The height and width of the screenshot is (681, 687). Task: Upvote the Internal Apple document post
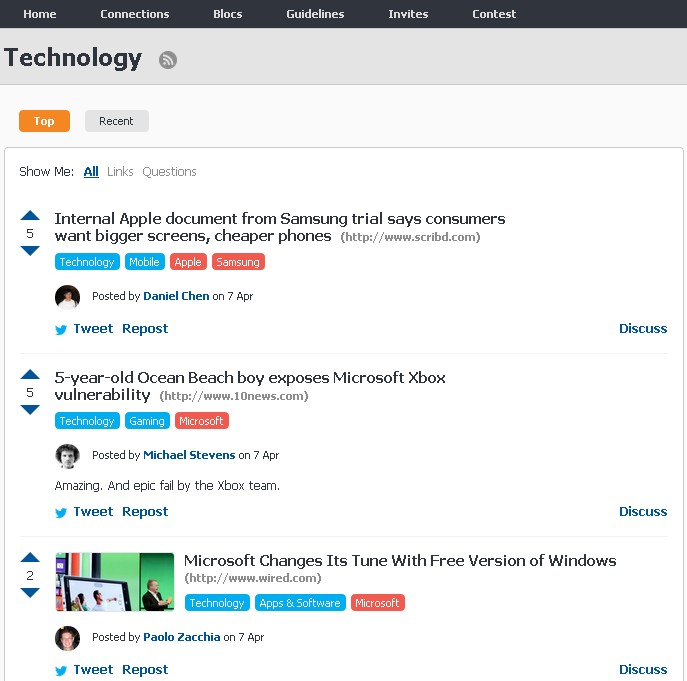[x=30, y=215]
